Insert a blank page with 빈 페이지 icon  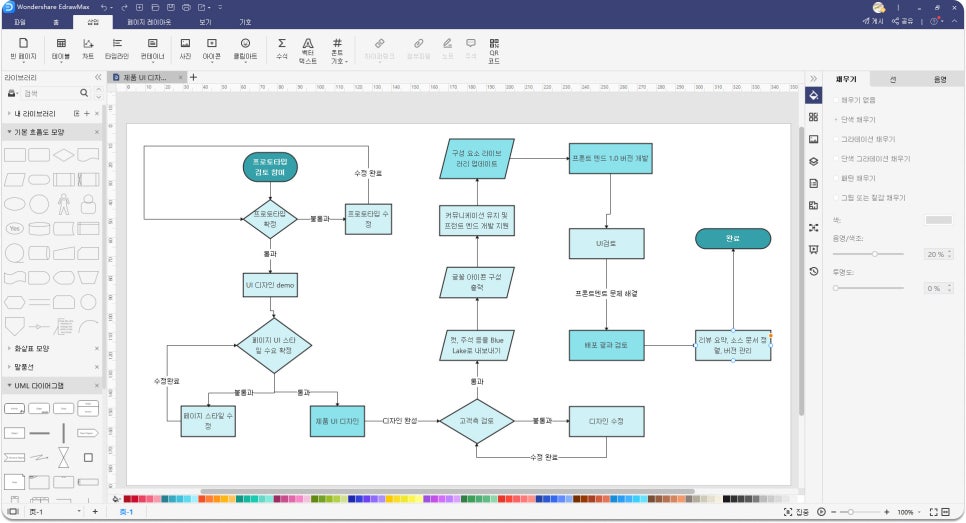[x=23, y=49]
